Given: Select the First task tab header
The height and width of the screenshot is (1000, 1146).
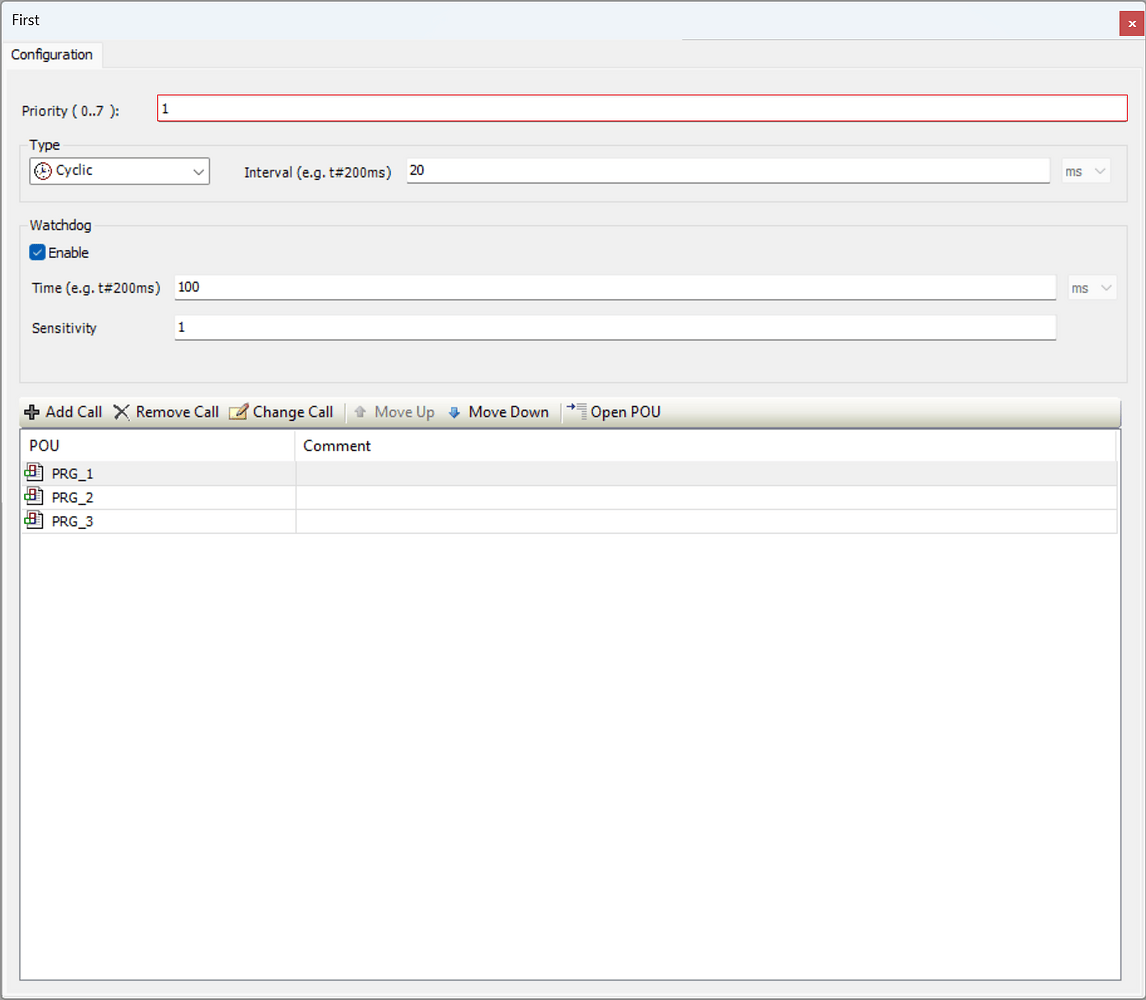Looking at the screenshot, I should point(24,18).
